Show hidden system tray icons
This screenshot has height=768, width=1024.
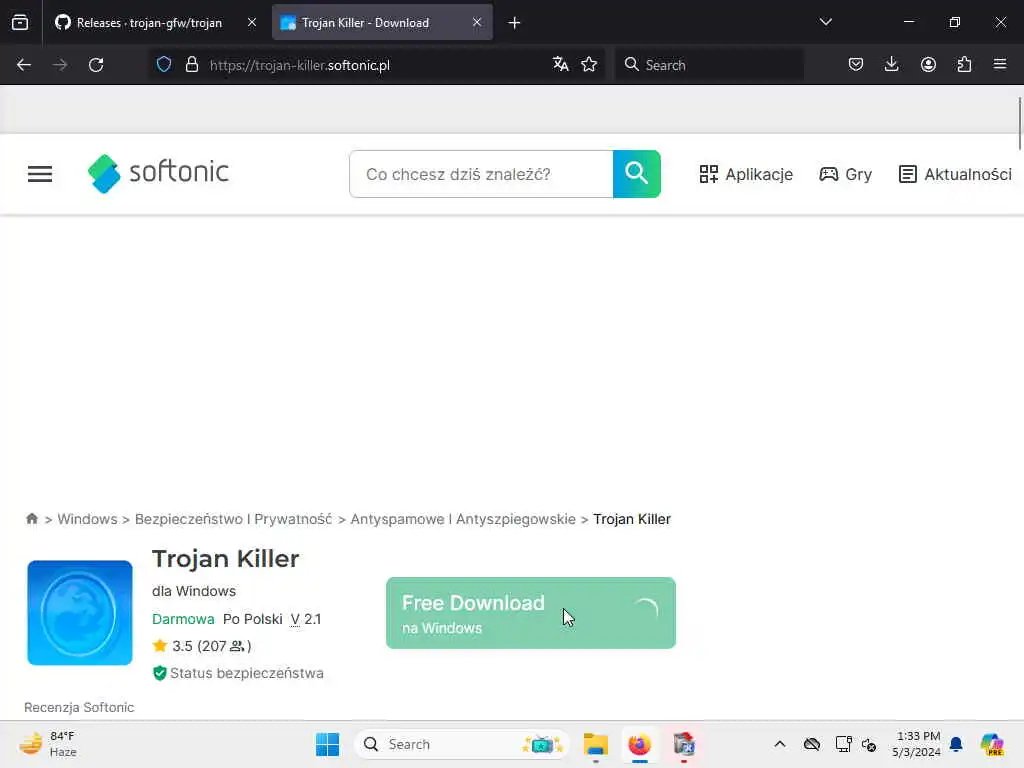780,744
